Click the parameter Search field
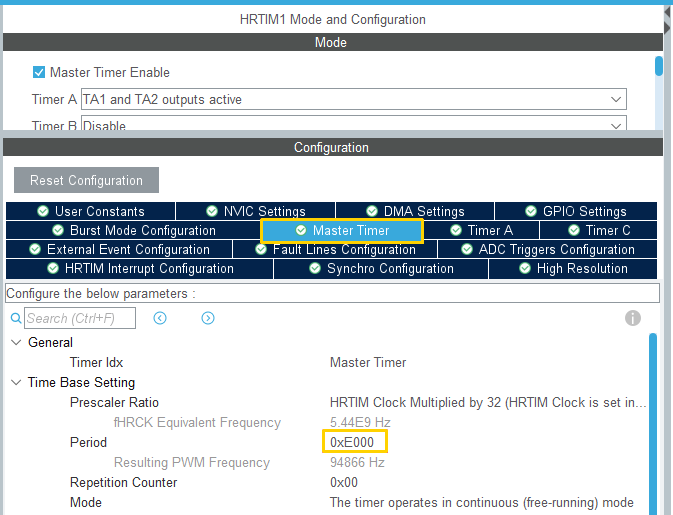This screenshot has width=673, height=515. pyautogui.click(x=80, y=318)
